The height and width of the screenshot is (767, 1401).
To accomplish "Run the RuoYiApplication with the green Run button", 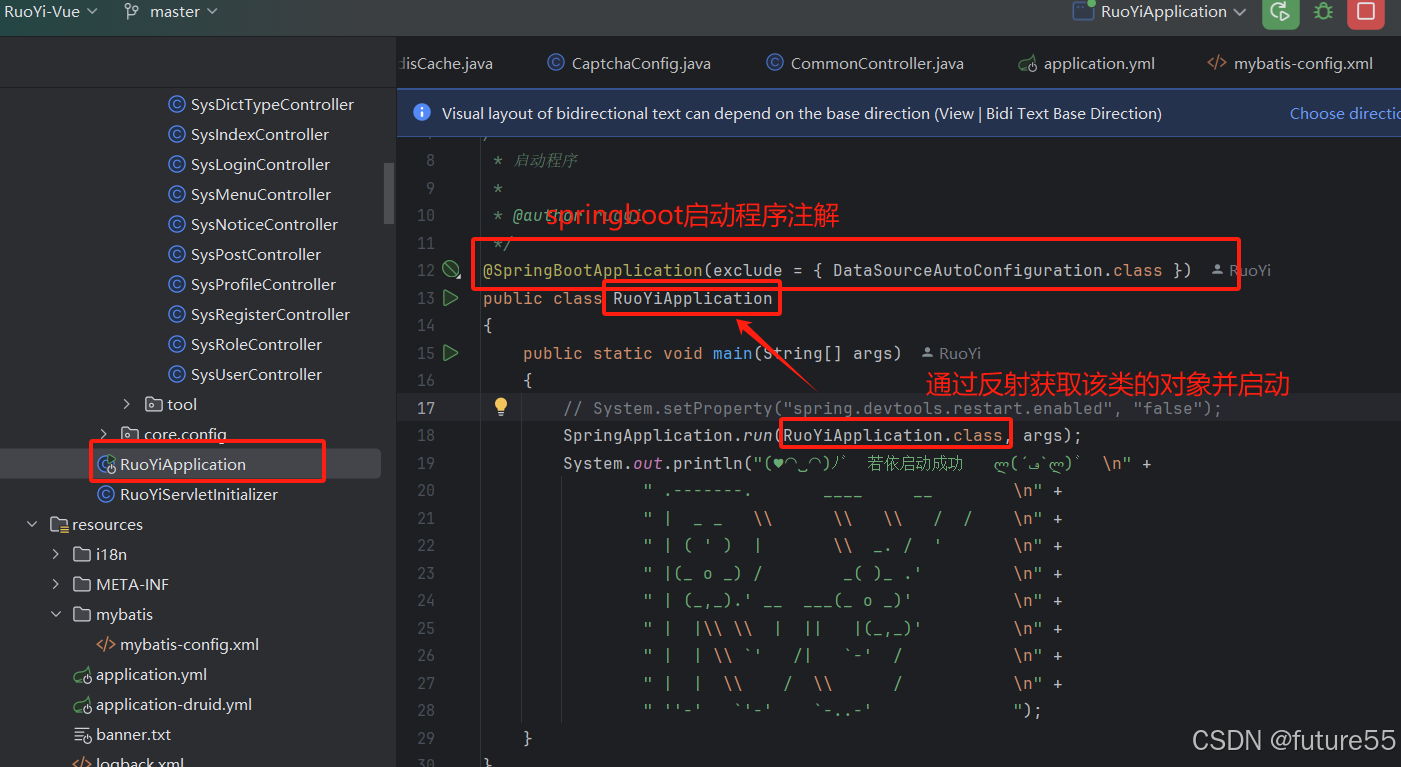I will coord(1281,14).
